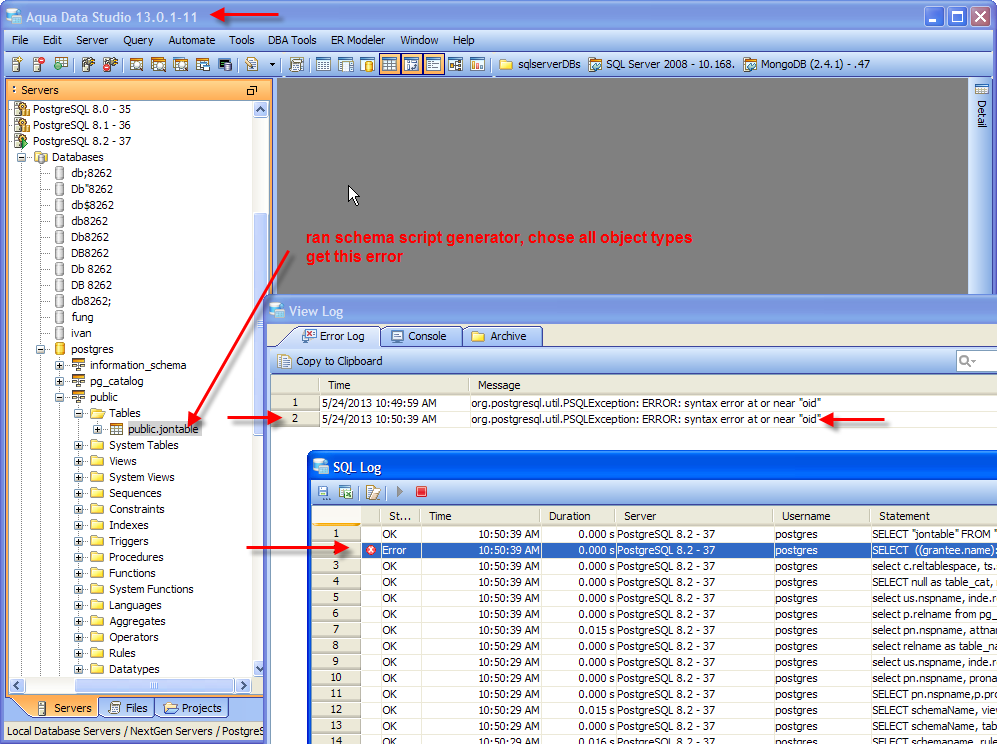Click the delete server icon in toolbar

coord(39,64)
